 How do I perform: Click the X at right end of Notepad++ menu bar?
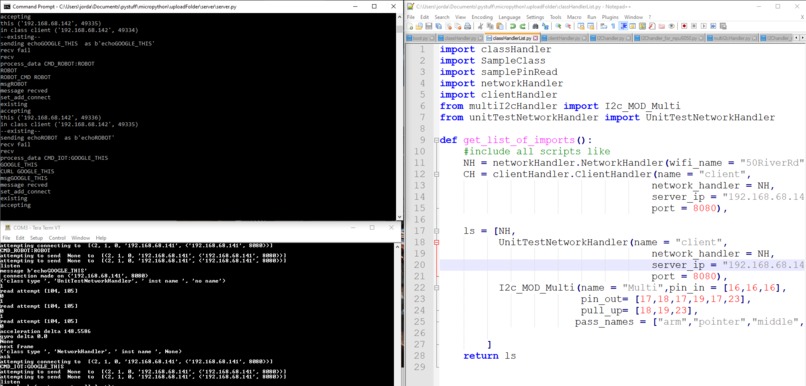(802, 17)
